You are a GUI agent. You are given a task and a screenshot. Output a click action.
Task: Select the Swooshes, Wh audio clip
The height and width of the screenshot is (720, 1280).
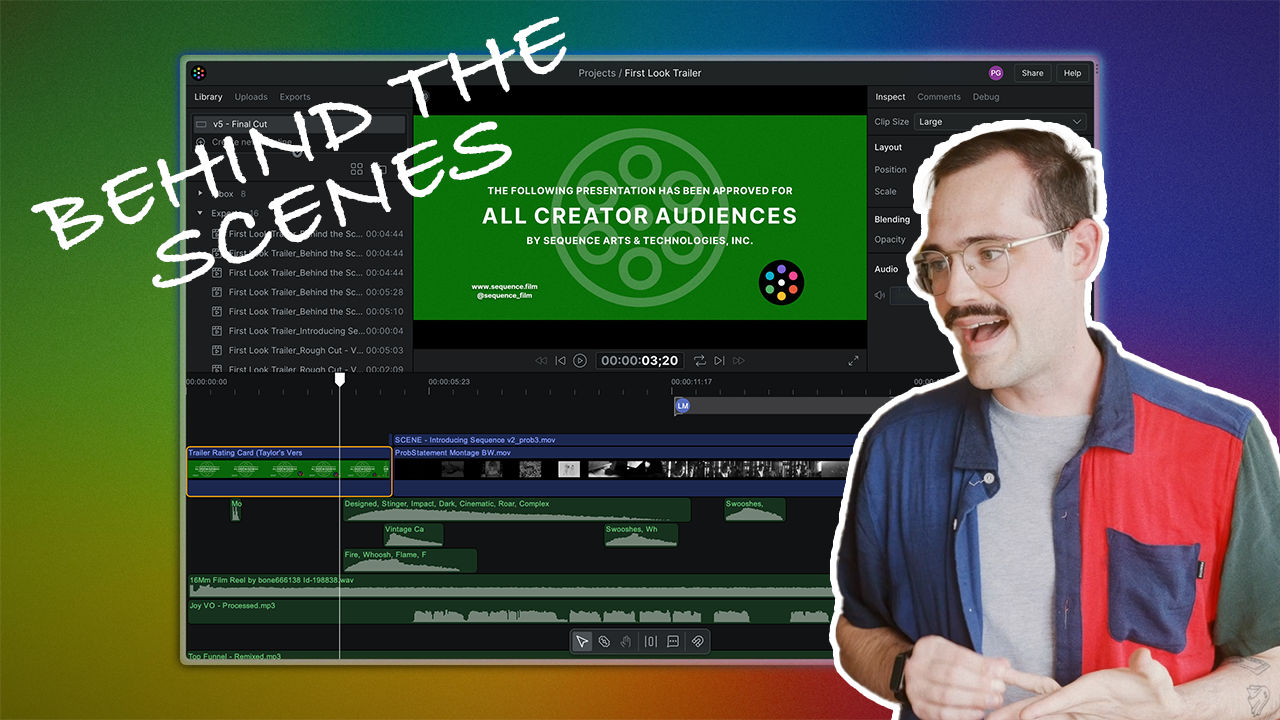pos(641,535)
